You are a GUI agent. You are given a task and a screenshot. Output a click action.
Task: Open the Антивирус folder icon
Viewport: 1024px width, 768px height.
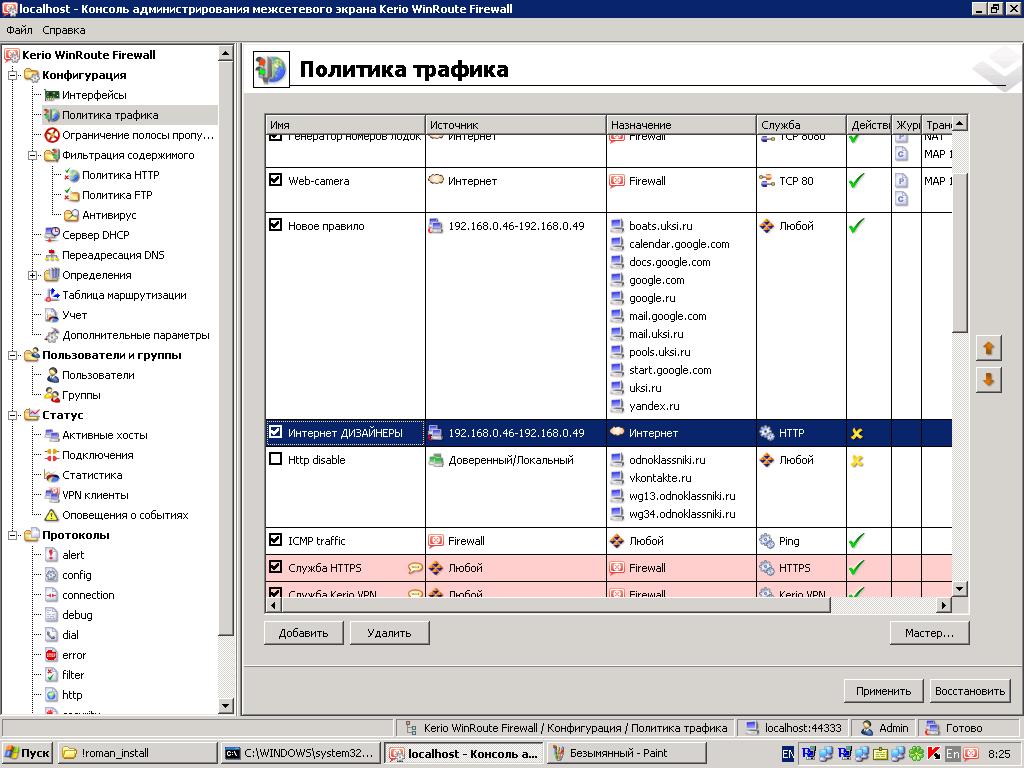pos(72,215)
